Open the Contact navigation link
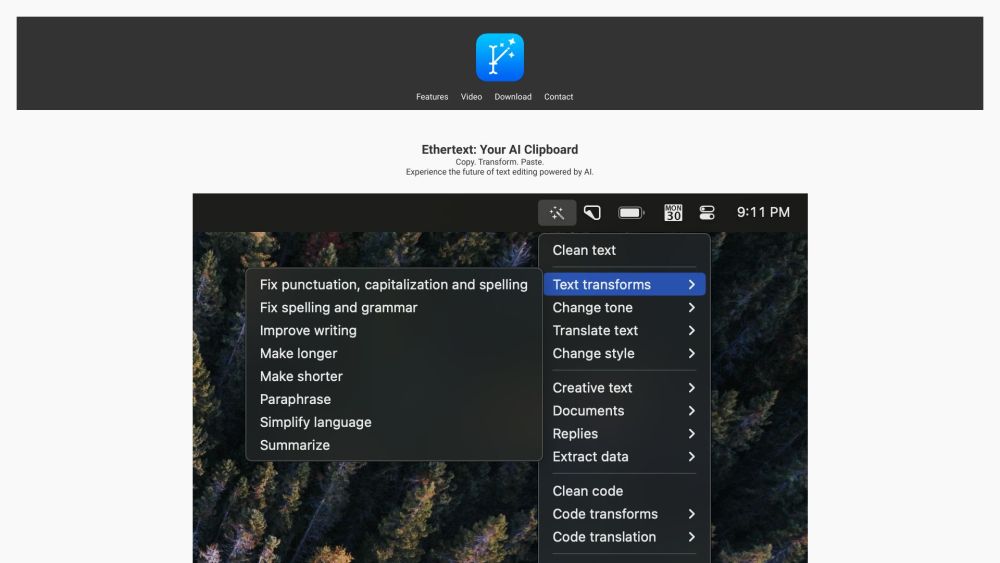Screen dimensions: 1000x563 (558, 97)
